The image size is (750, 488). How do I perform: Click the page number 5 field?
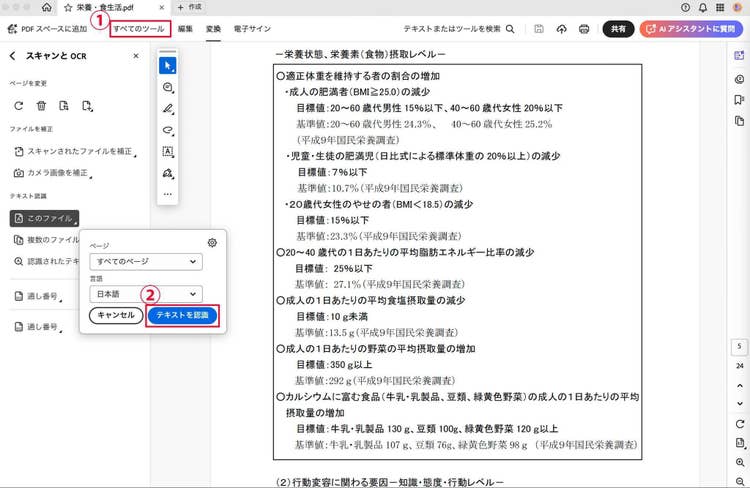pyautogui.click(x=739, y=346)
